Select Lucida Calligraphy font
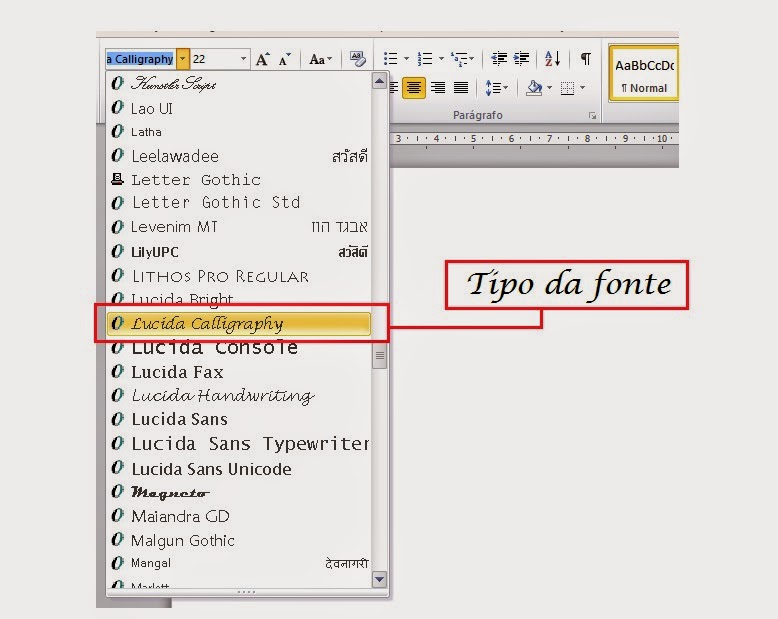The width and height of the screenshot is (778, 619). tap(239, 324)
